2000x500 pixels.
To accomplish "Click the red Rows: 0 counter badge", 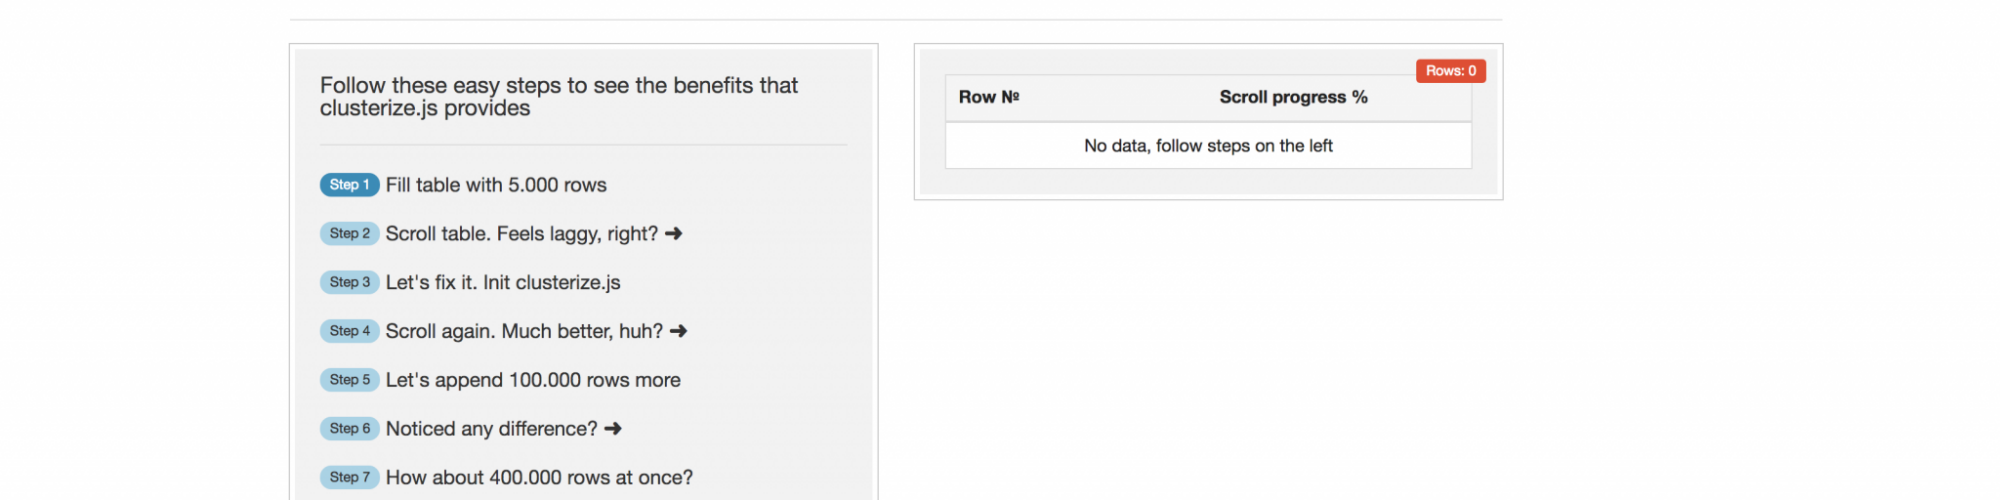I will tap(1450, 71).
